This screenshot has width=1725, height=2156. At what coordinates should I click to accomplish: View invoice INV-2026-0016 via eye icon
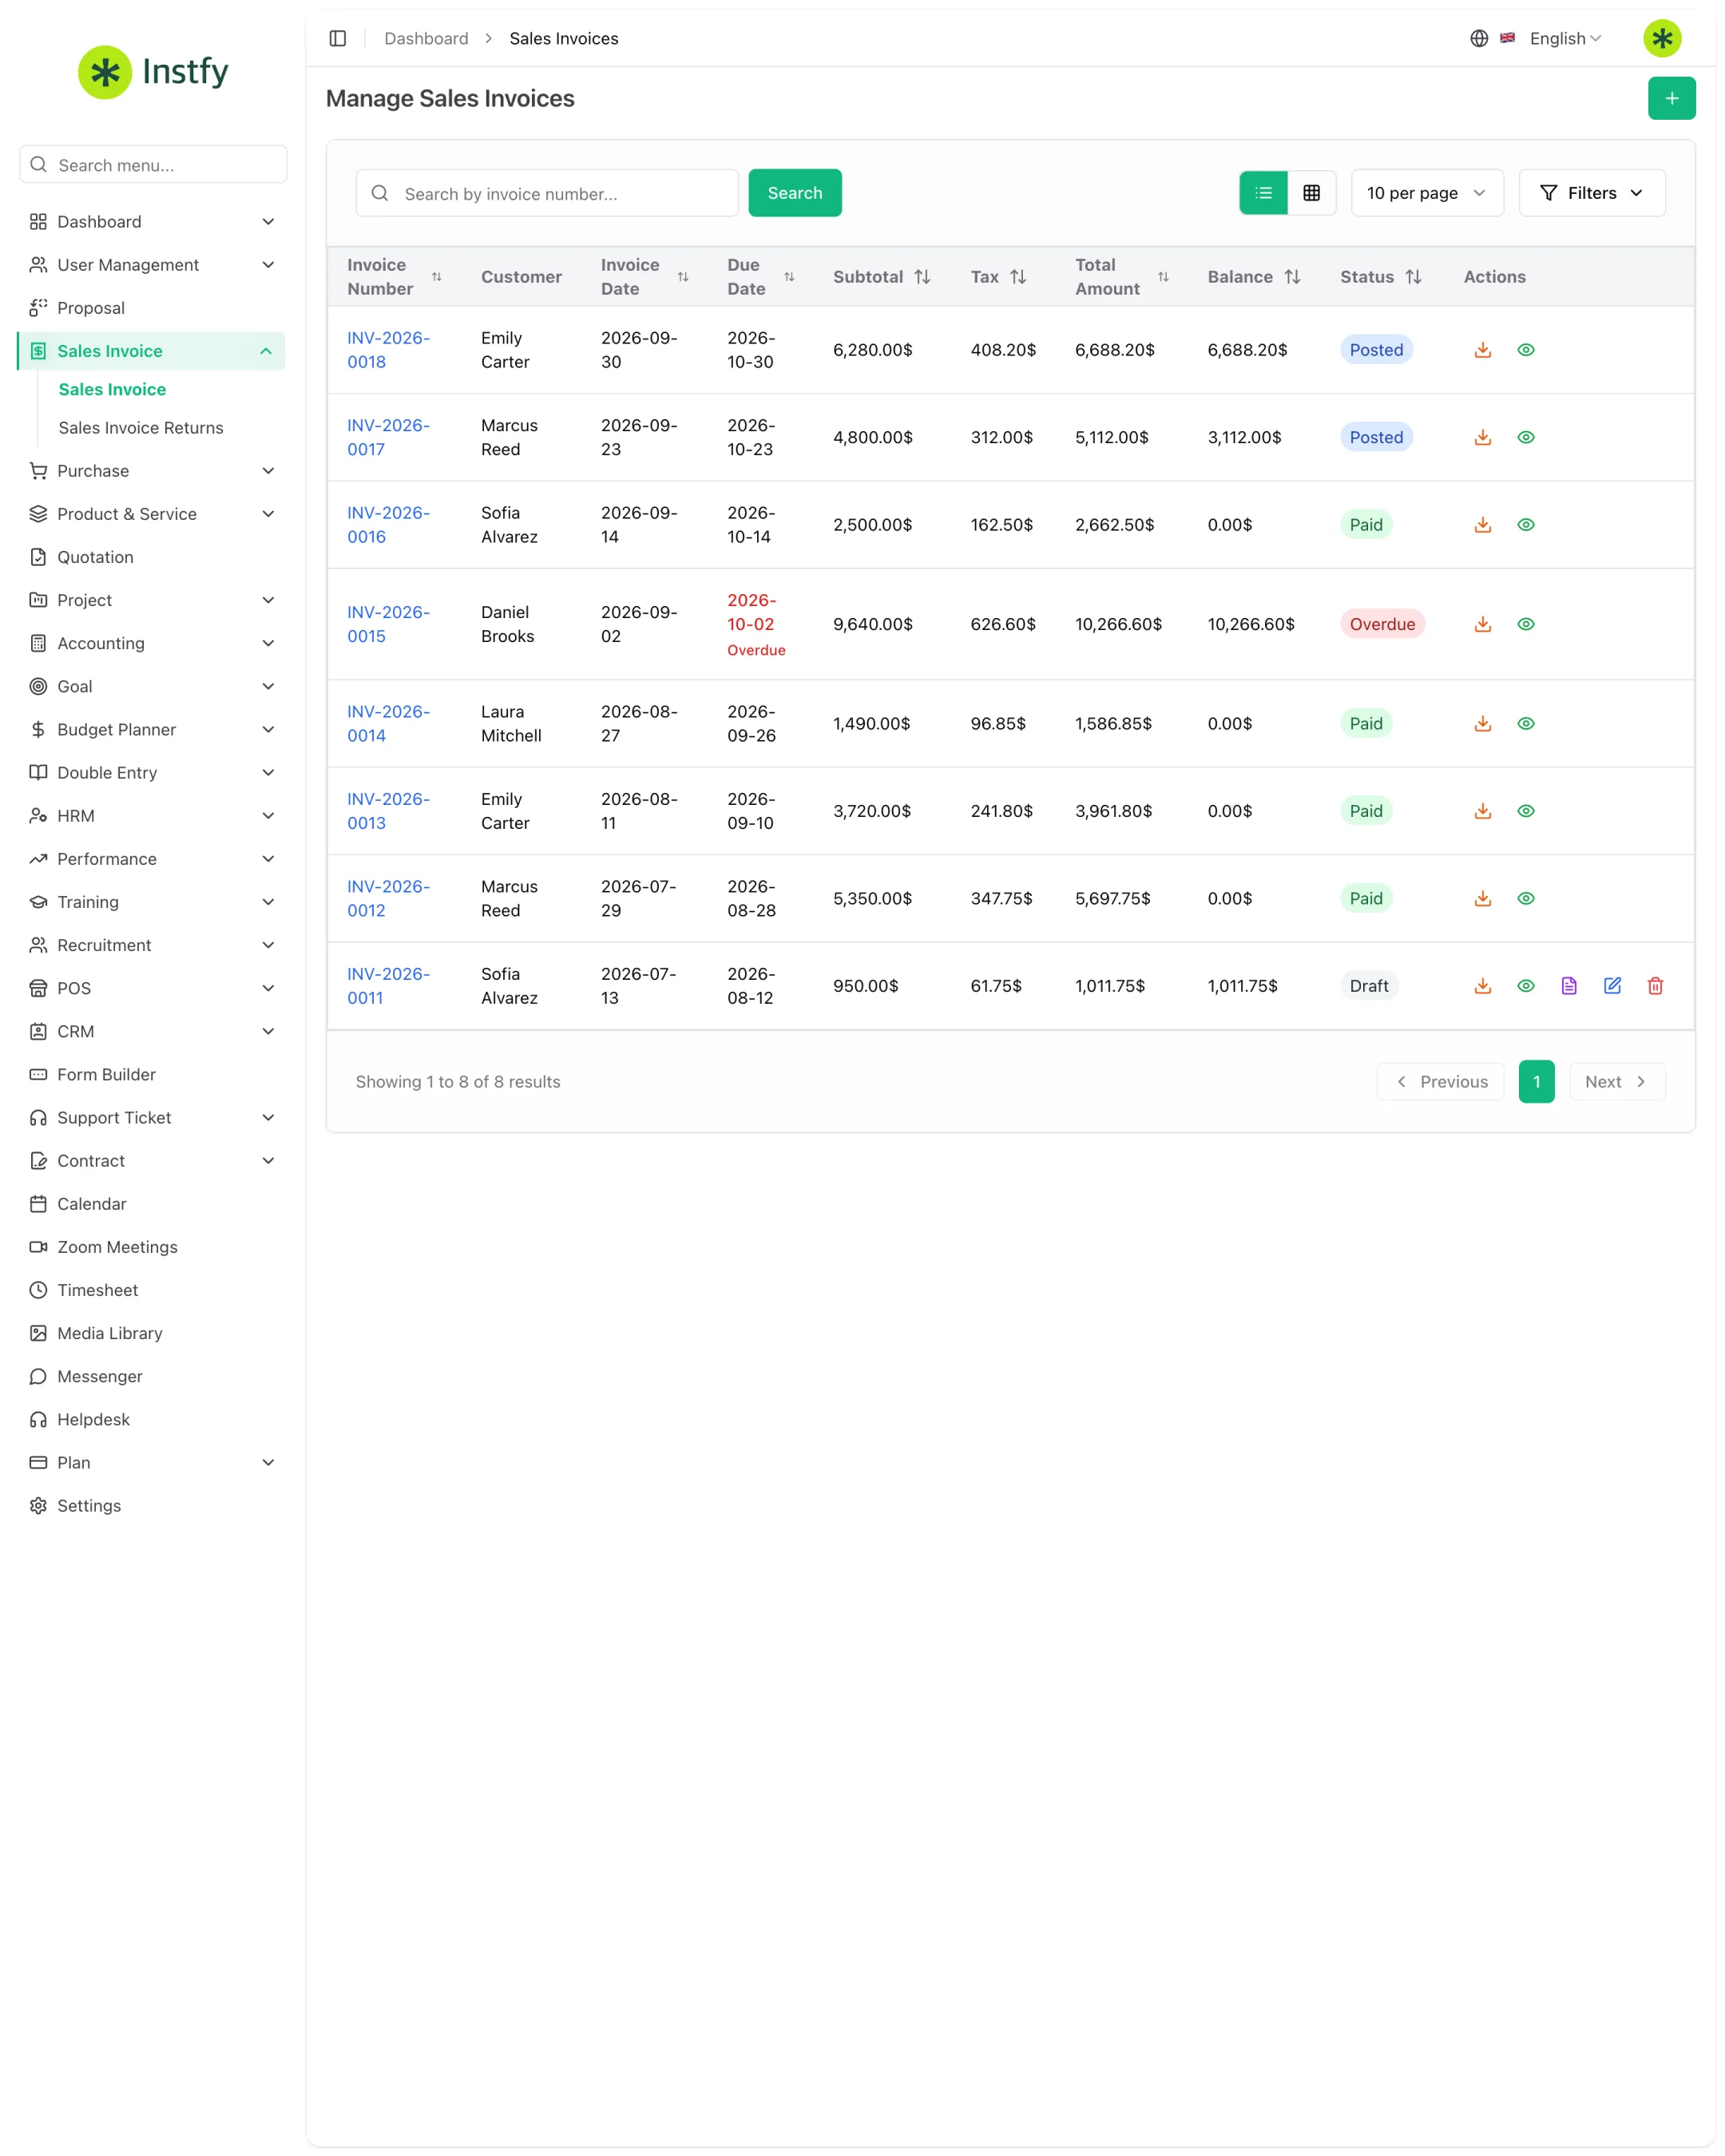tap(1525, 525)
